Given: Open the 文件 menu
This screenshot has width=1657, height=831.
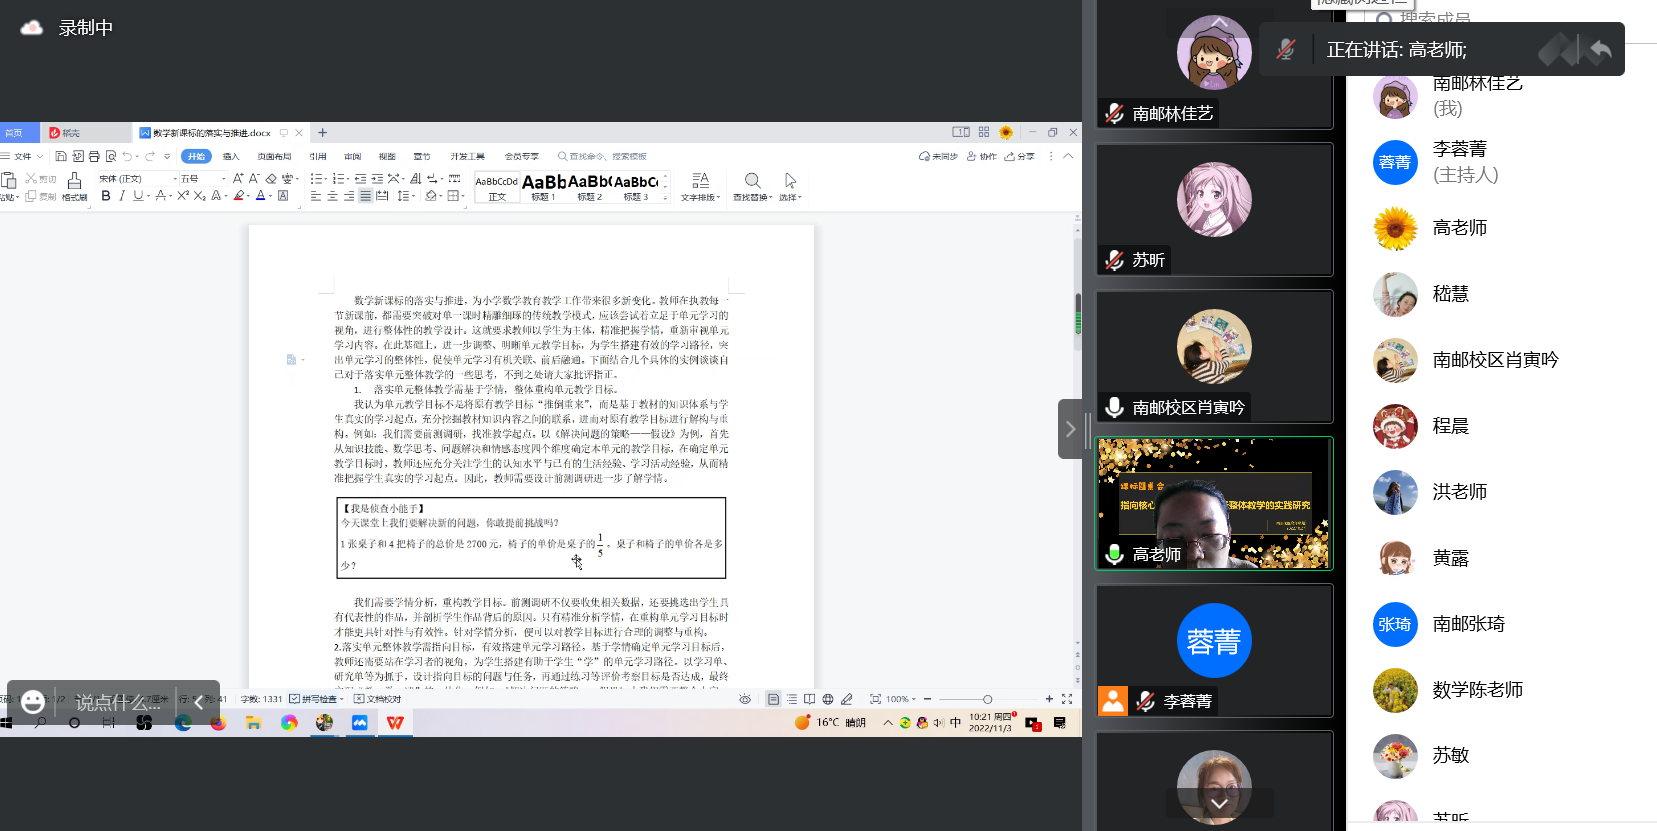Looking at the screenshot, I should 22,156.
